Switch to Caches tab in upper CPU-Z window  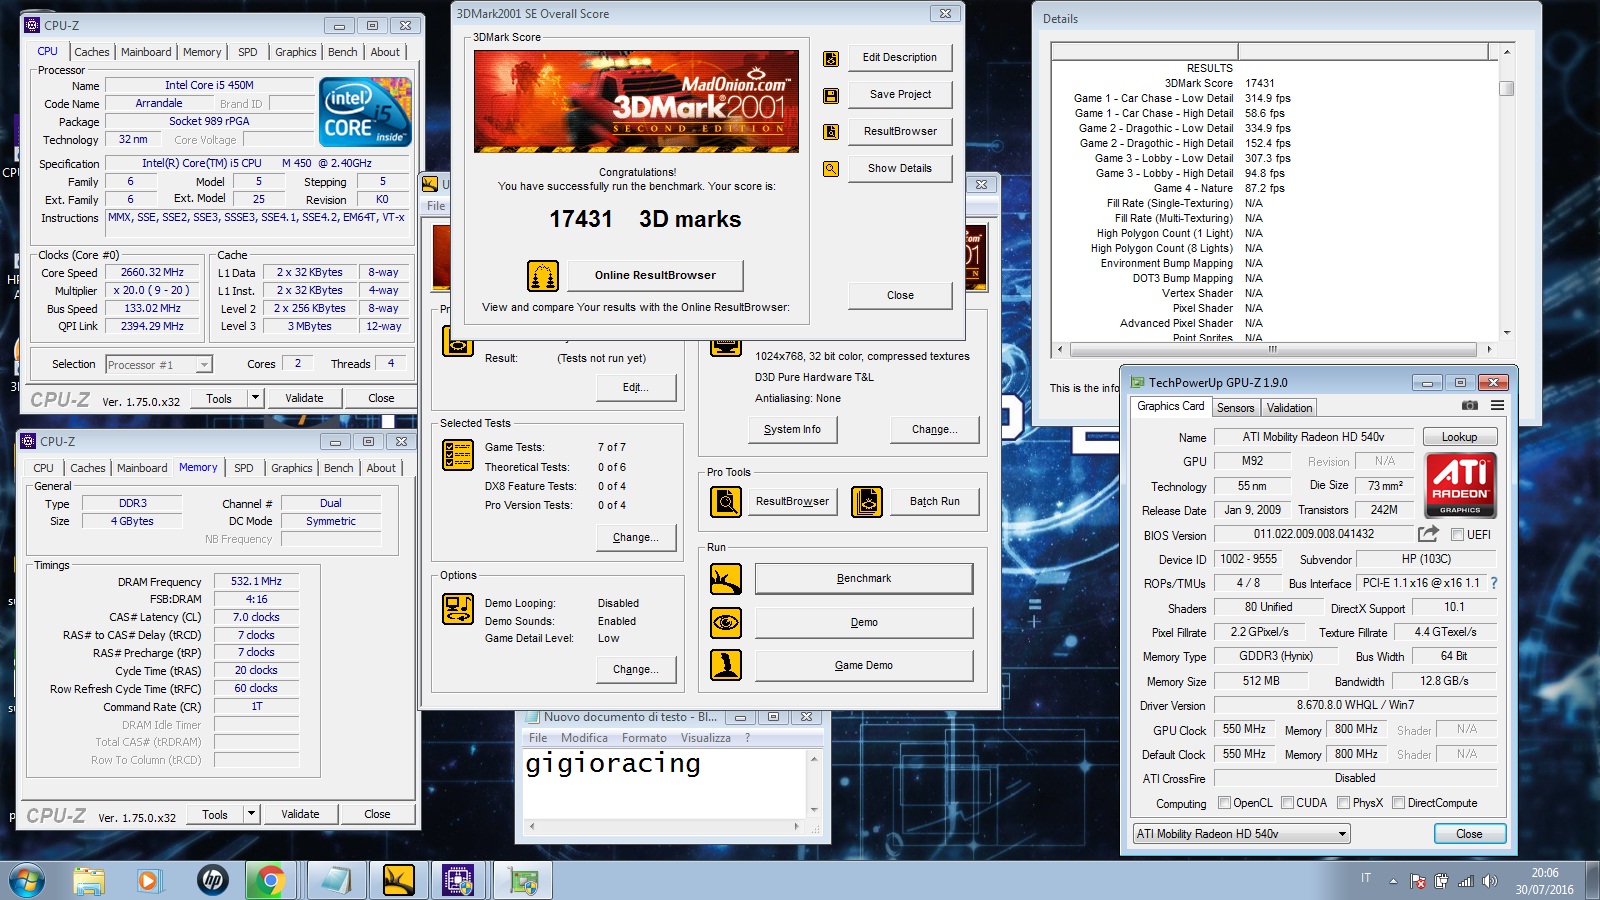92,52
